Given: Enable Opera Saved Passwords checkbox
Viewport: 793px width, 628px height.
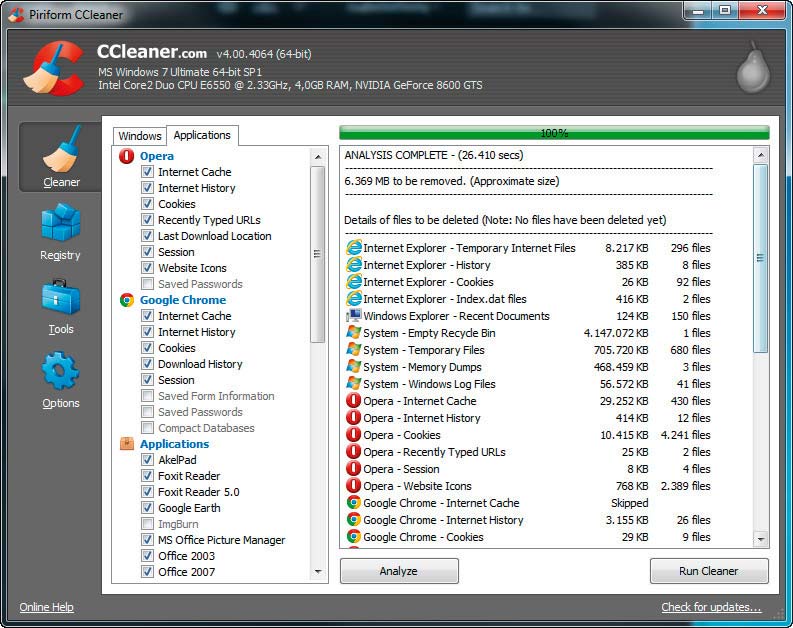Looking at the screenshot, I should click(x=147, y=284).
